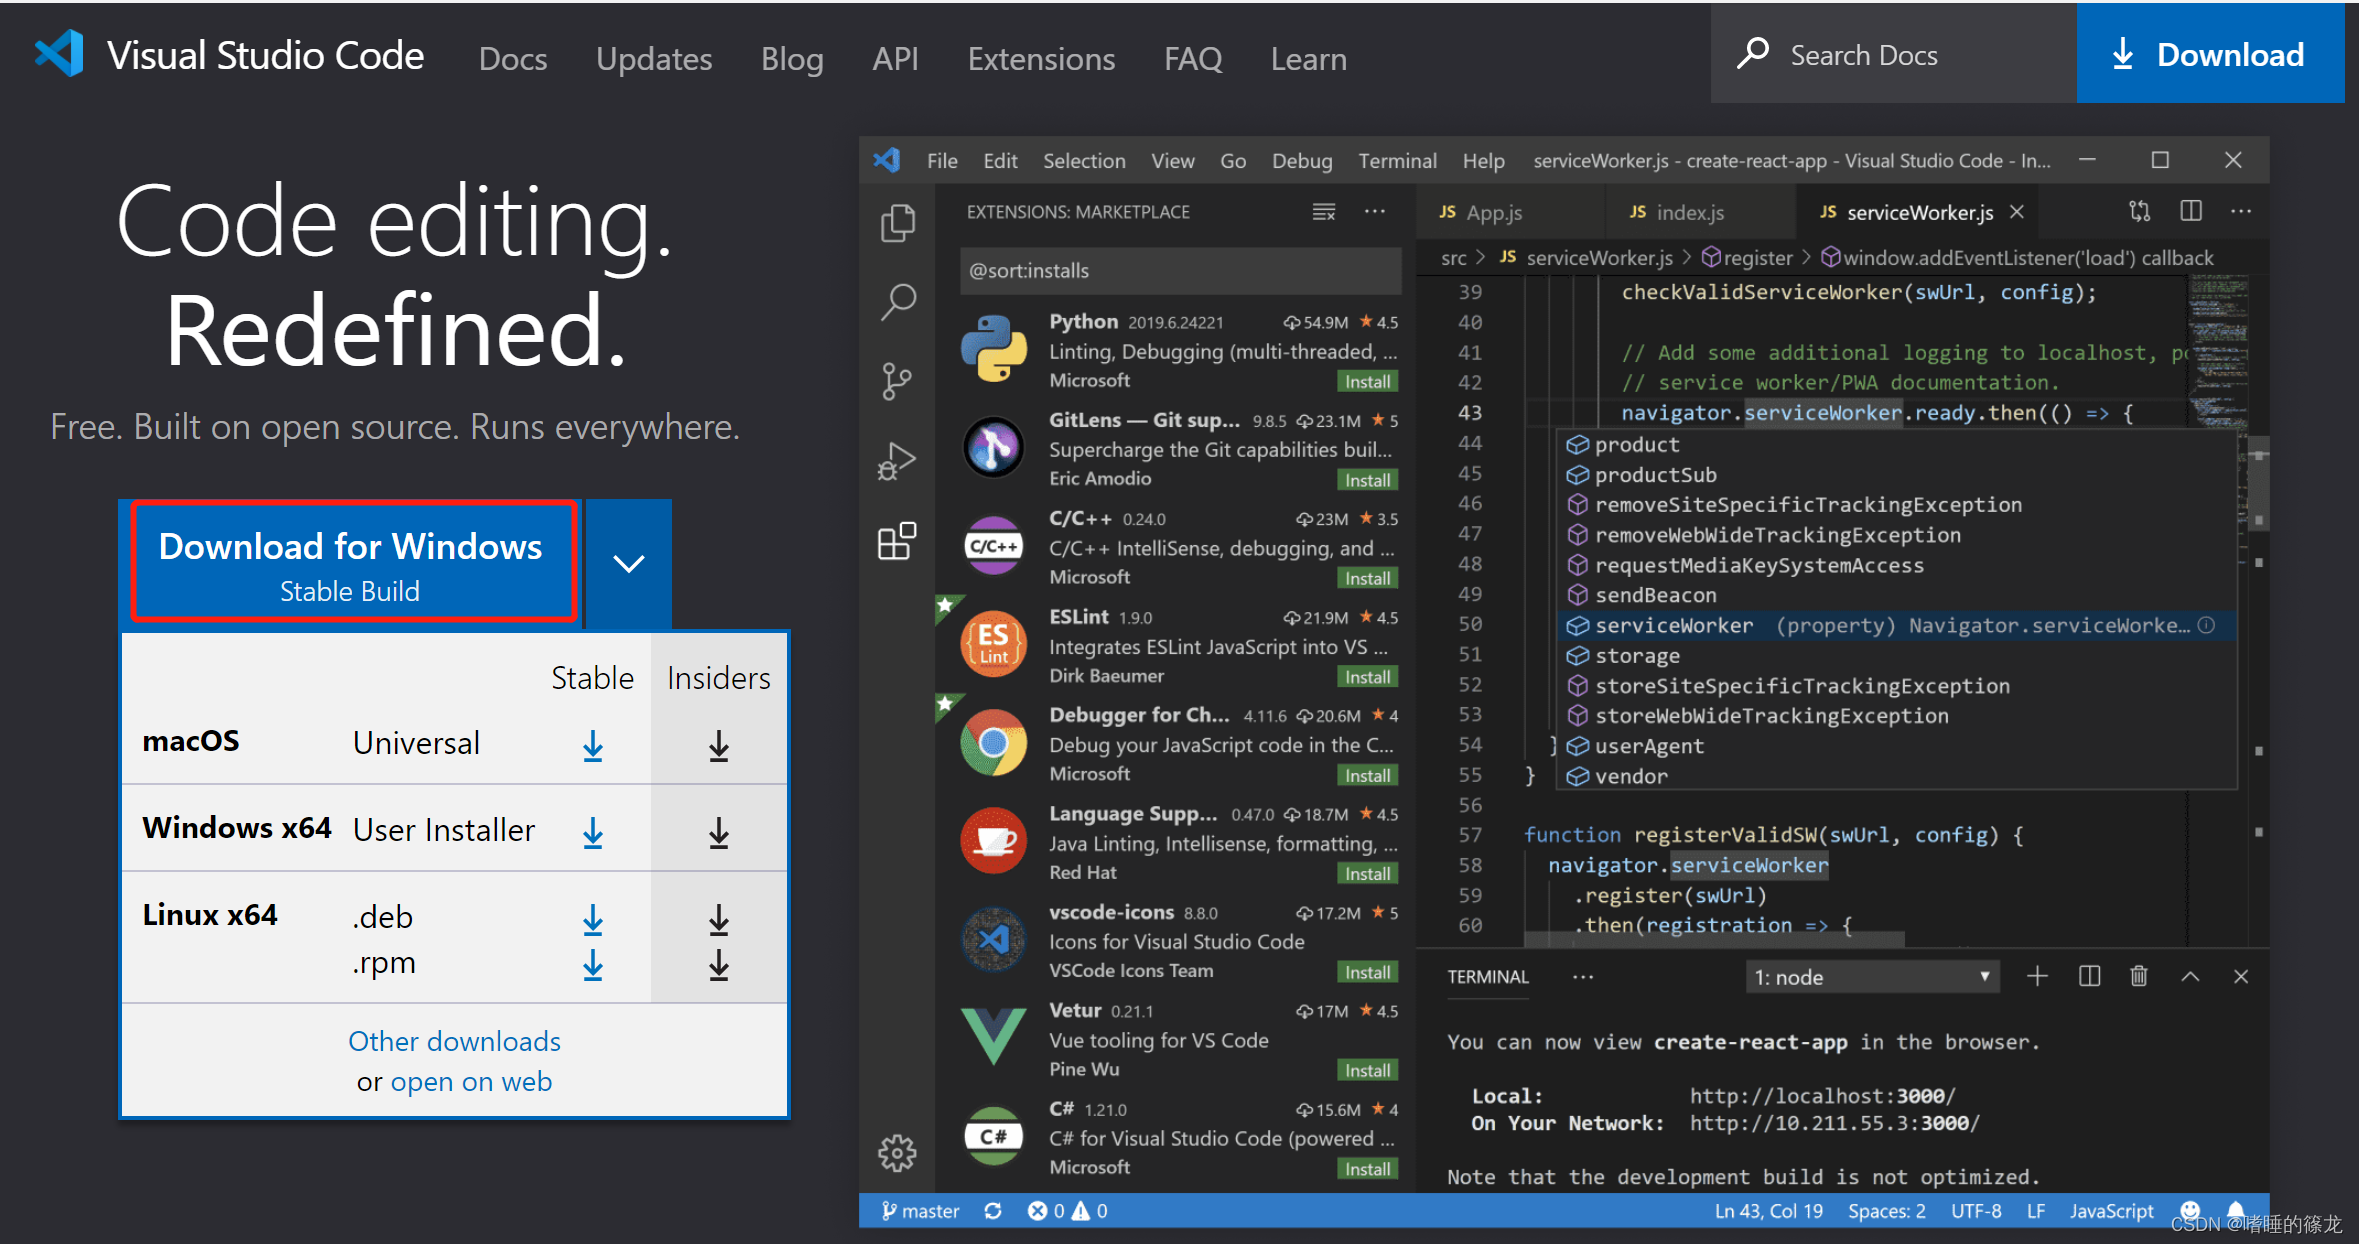This screenshot has width=2359, height=1244.
Task: Click Windows x64 Insiders download arrow
Action: click(719, 833)
